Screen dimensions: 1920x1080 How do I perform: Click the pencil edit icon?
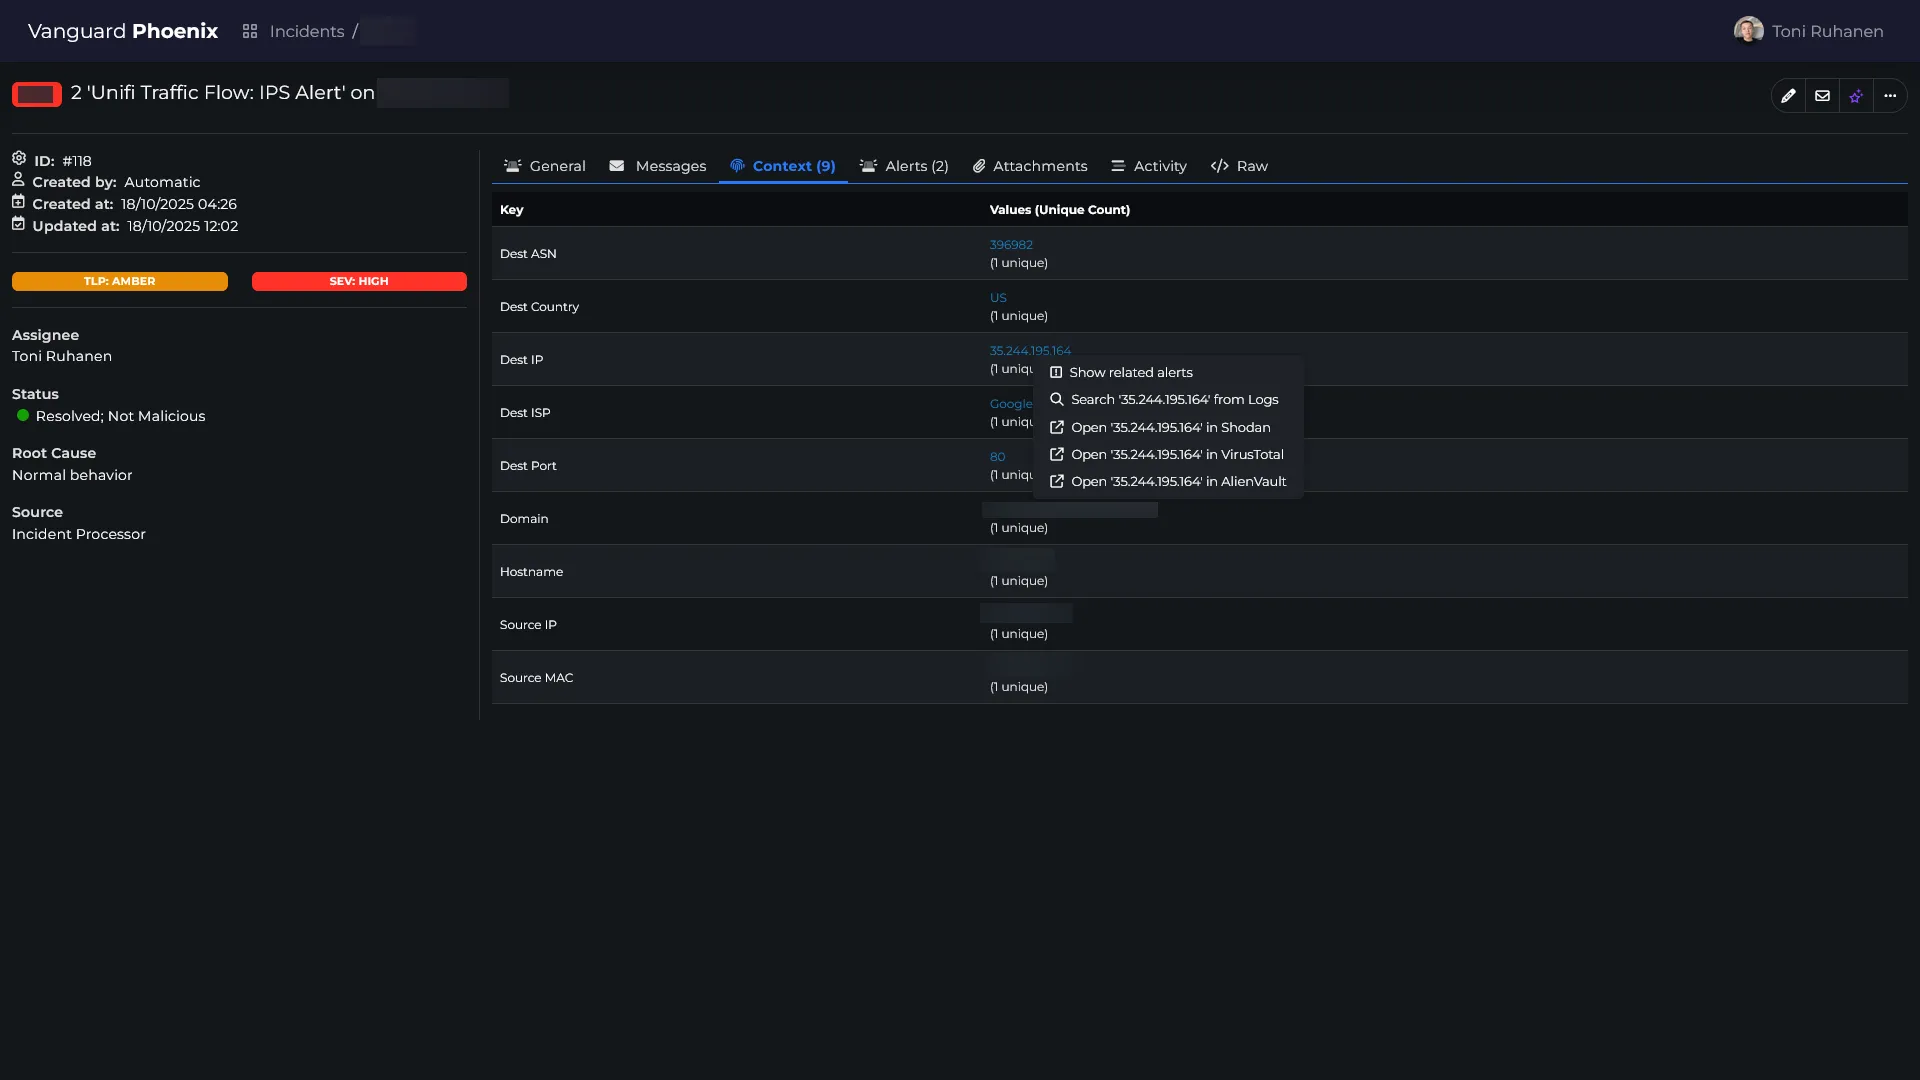pos(1788,96)
